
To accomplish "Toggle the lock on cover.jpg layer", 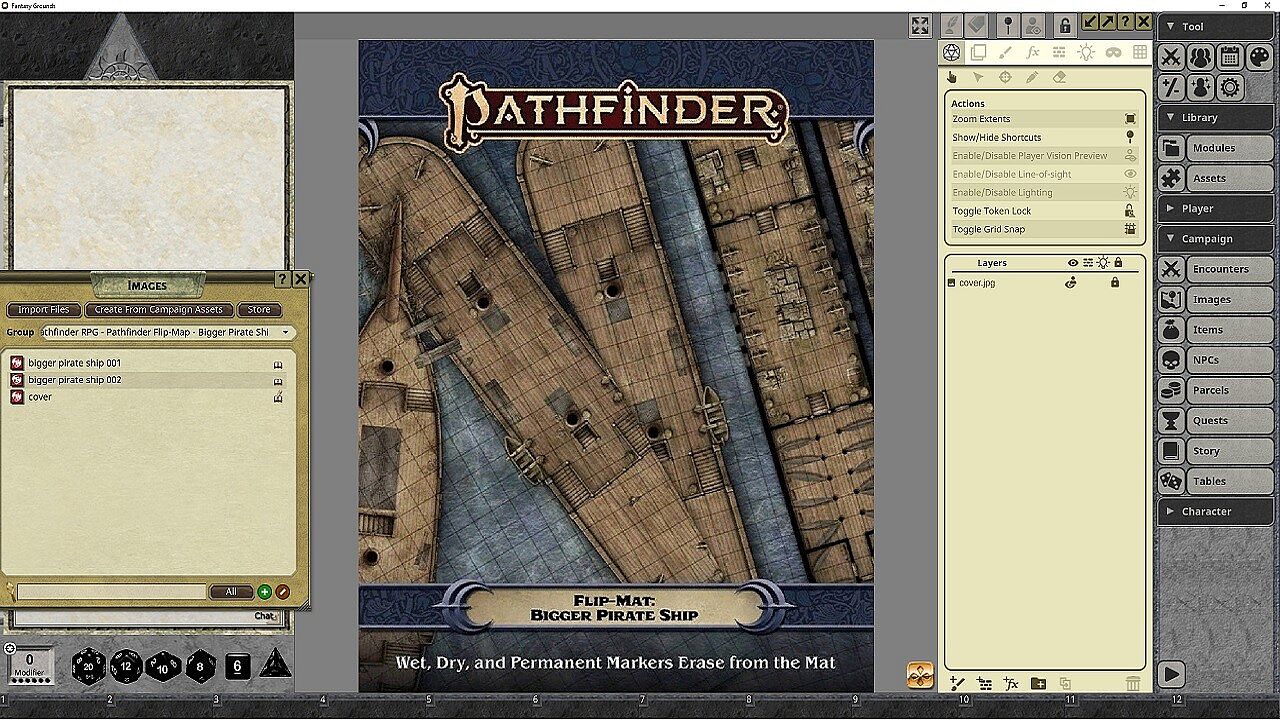I will pos(1115,283).
